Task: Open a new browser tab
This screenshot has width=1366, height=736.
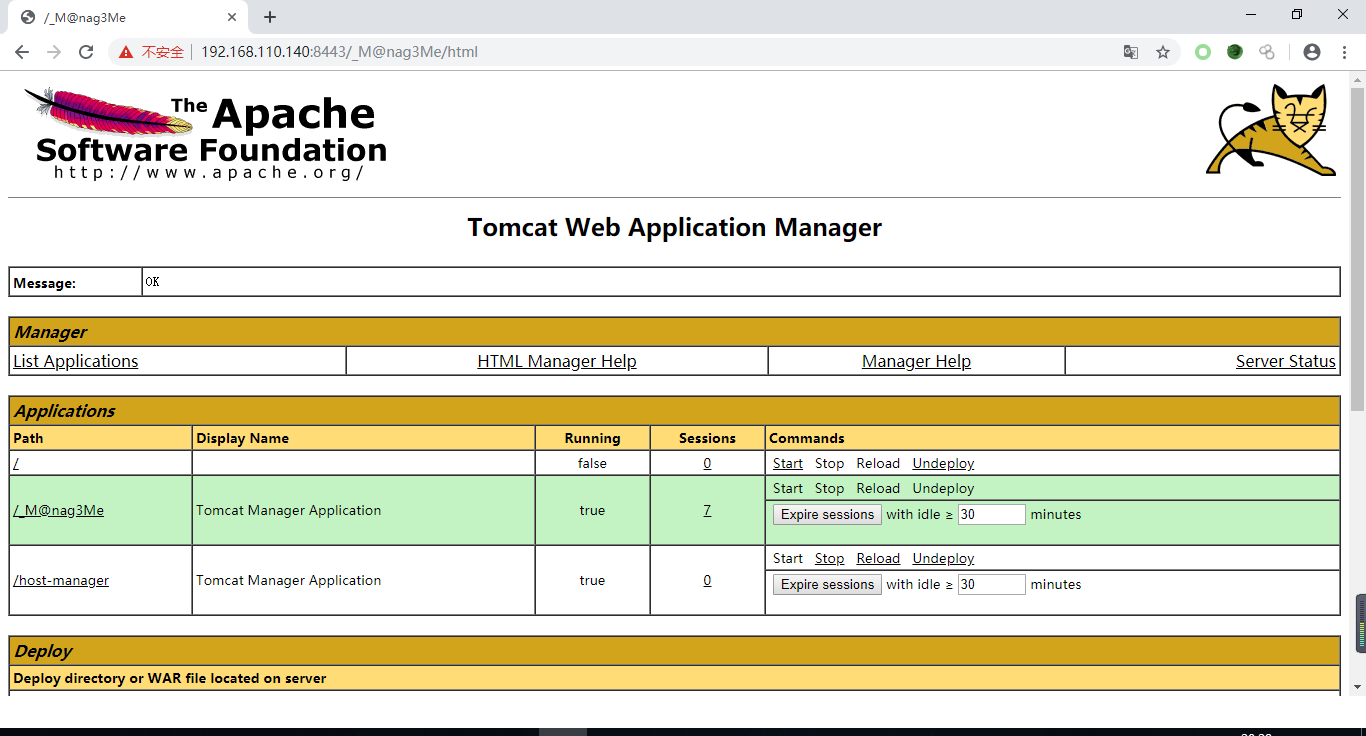Action: [270, 17]
